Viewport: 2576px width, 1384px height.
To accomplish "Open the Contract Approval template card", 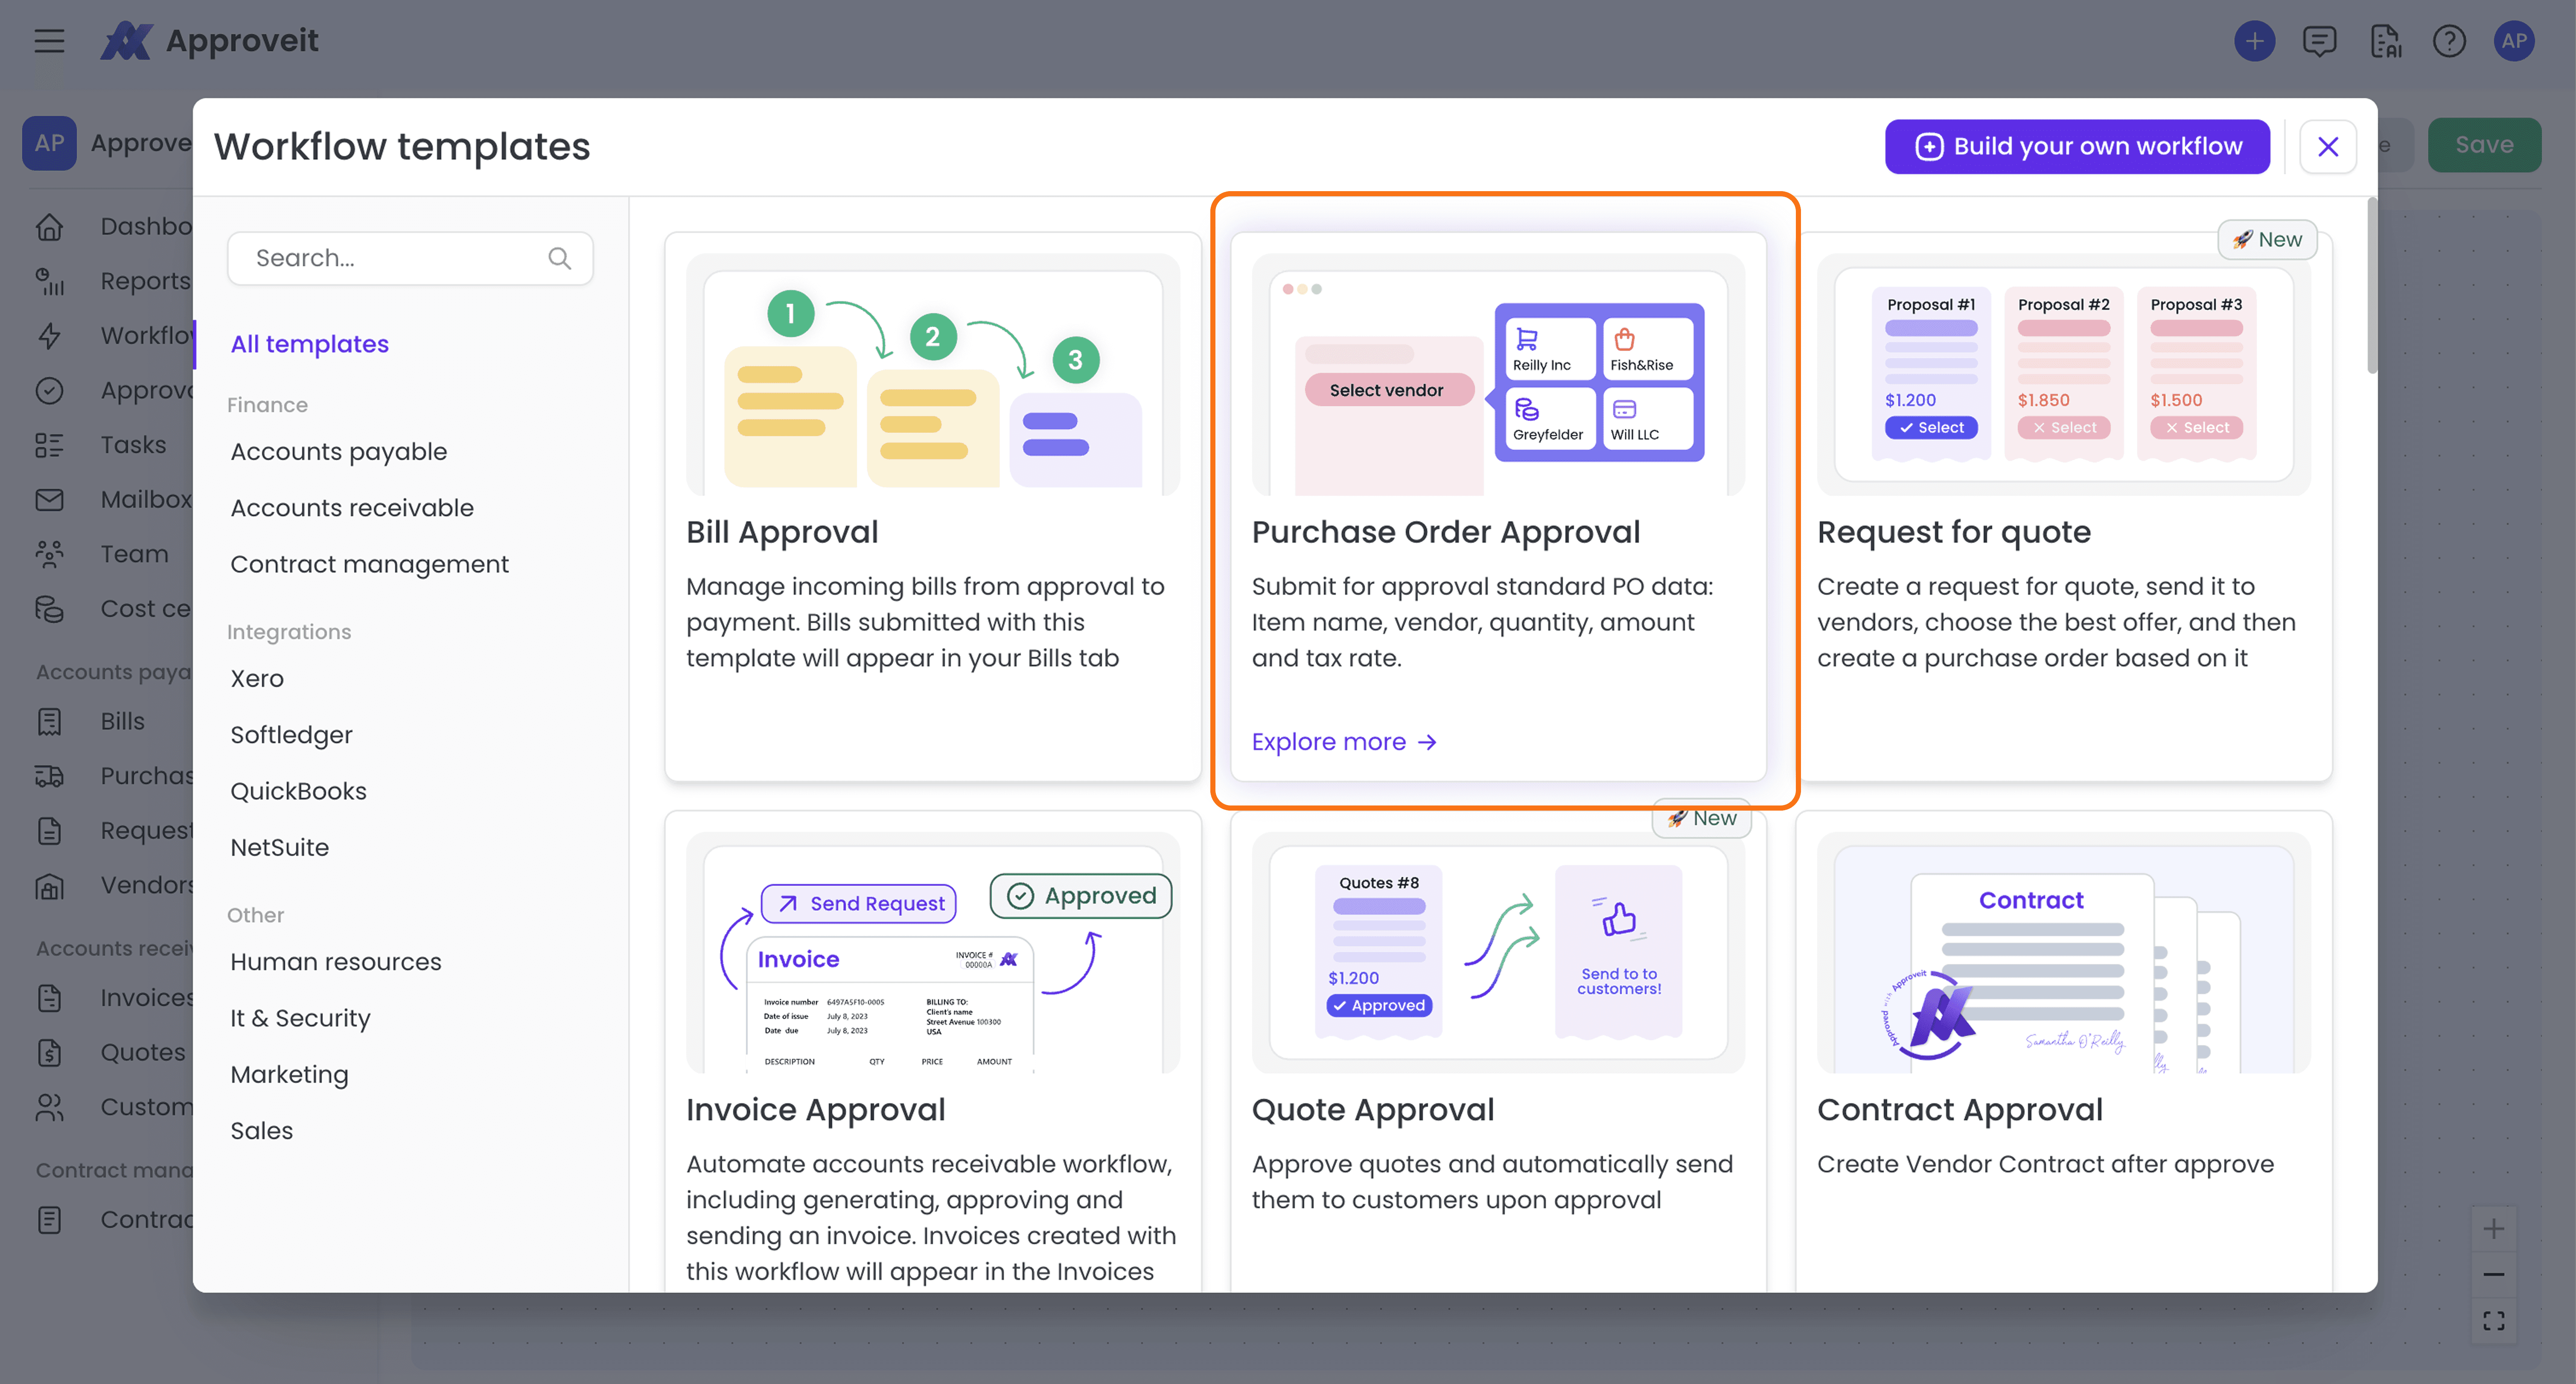I will [2064, 1050].
